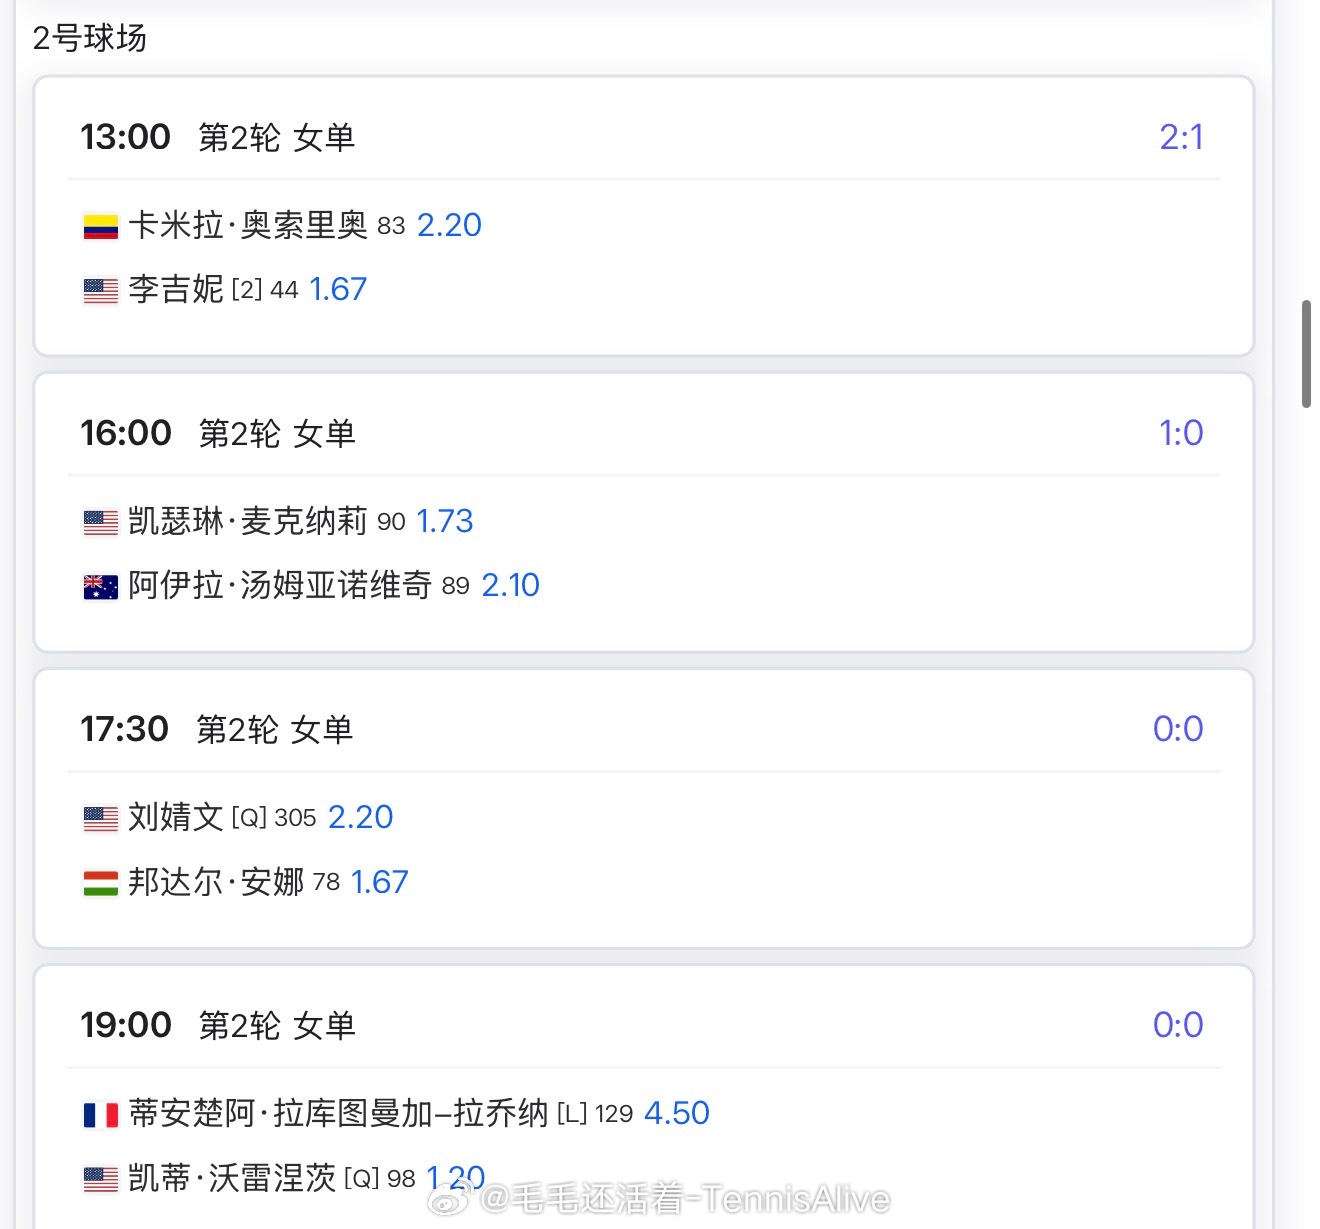Click US flag beside 凯蒂·沃雷涅茨
1320x1229 pixels.
point(100,1178)
